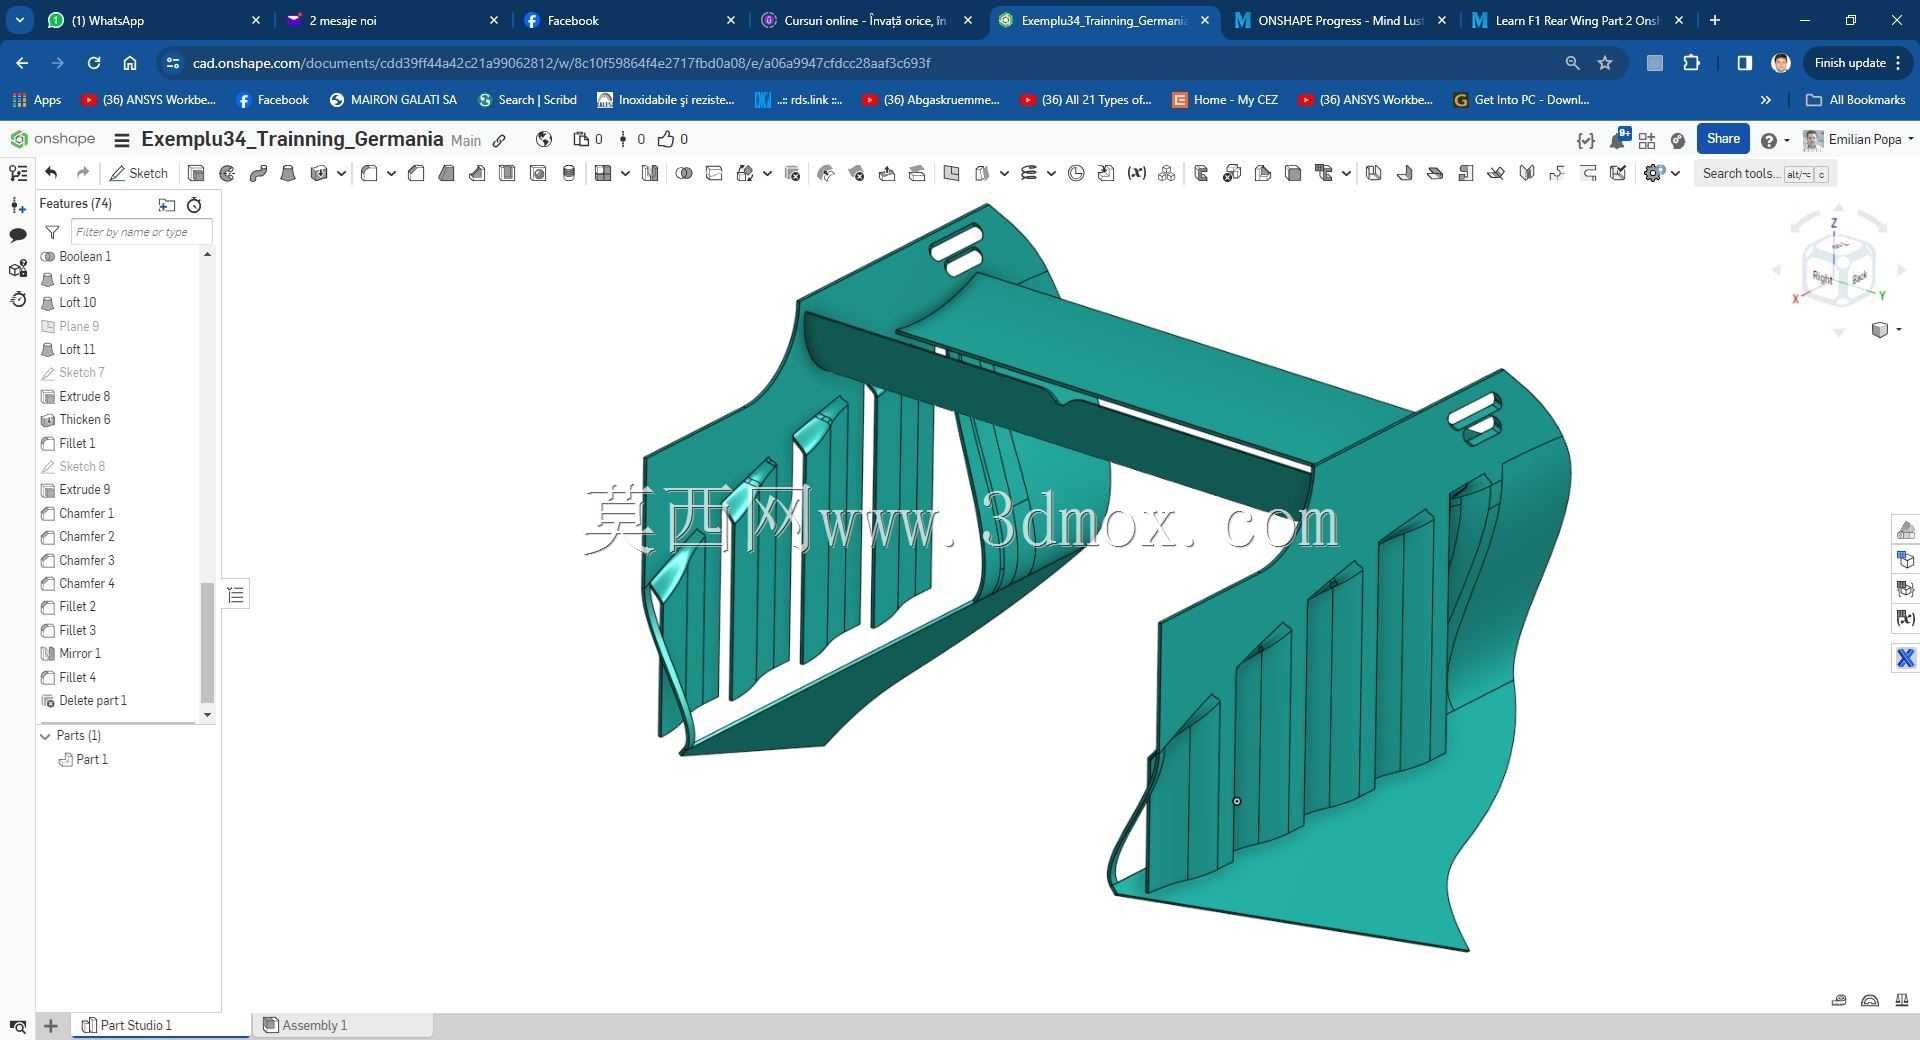Rotate view using the view cube's up arrow
This screenshot has height=1040, width=1920.
(1838, 209)
